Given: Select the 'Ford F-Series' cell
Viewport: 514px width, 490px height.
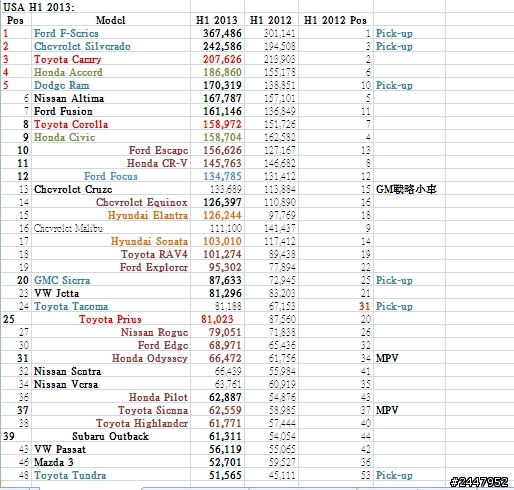Looking at the screenshot, I should (x=66, y=33).
